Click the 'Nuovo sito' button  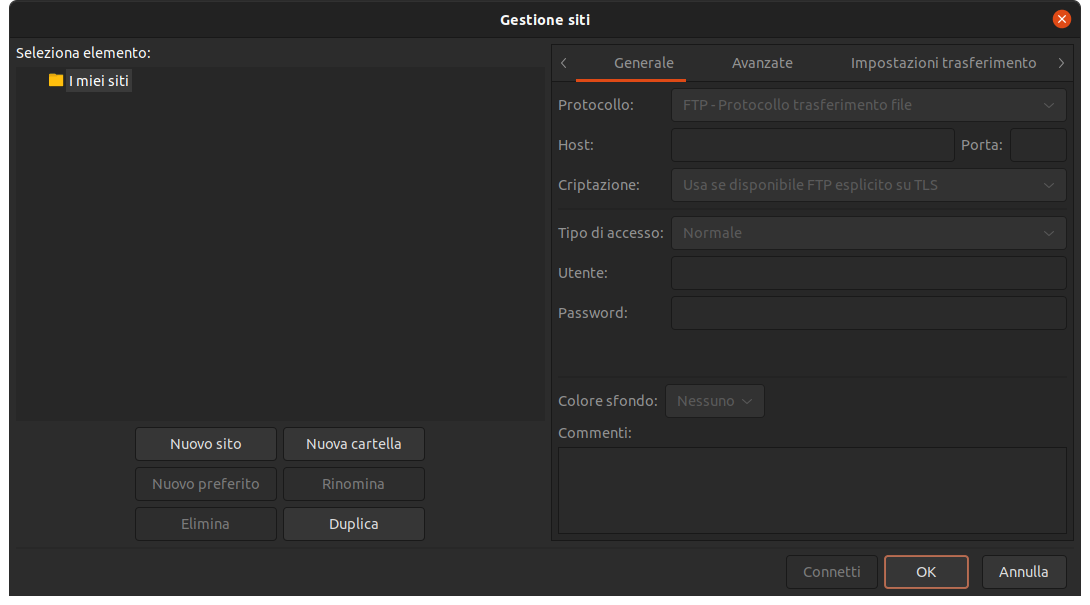[205, 444]
